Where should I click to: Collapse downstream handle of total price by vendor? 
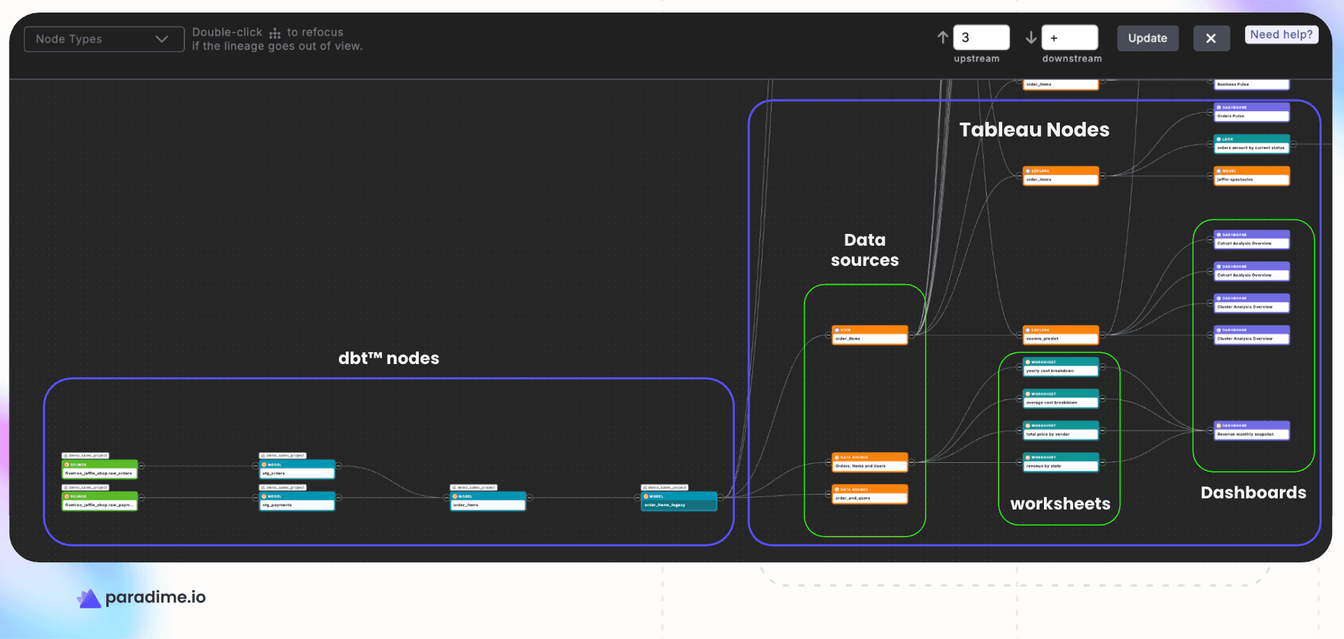point(1102,430)
